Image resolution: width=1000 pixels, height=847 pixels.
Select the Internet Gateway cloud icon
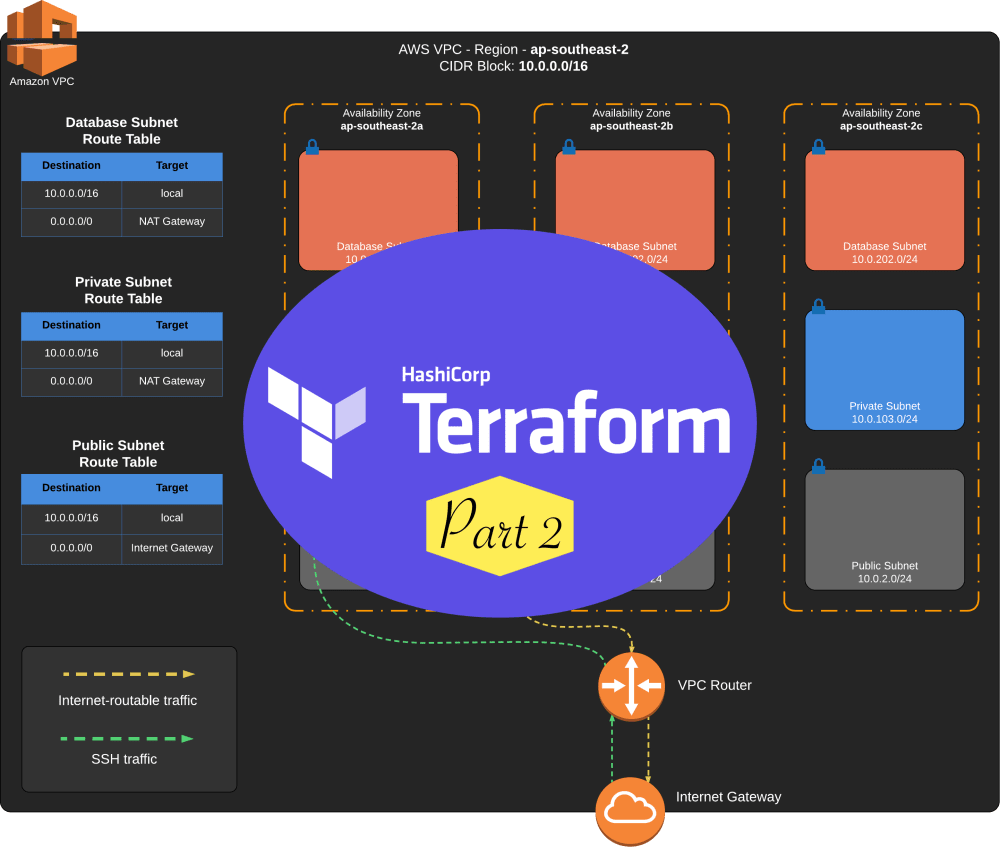coord(630,811)
